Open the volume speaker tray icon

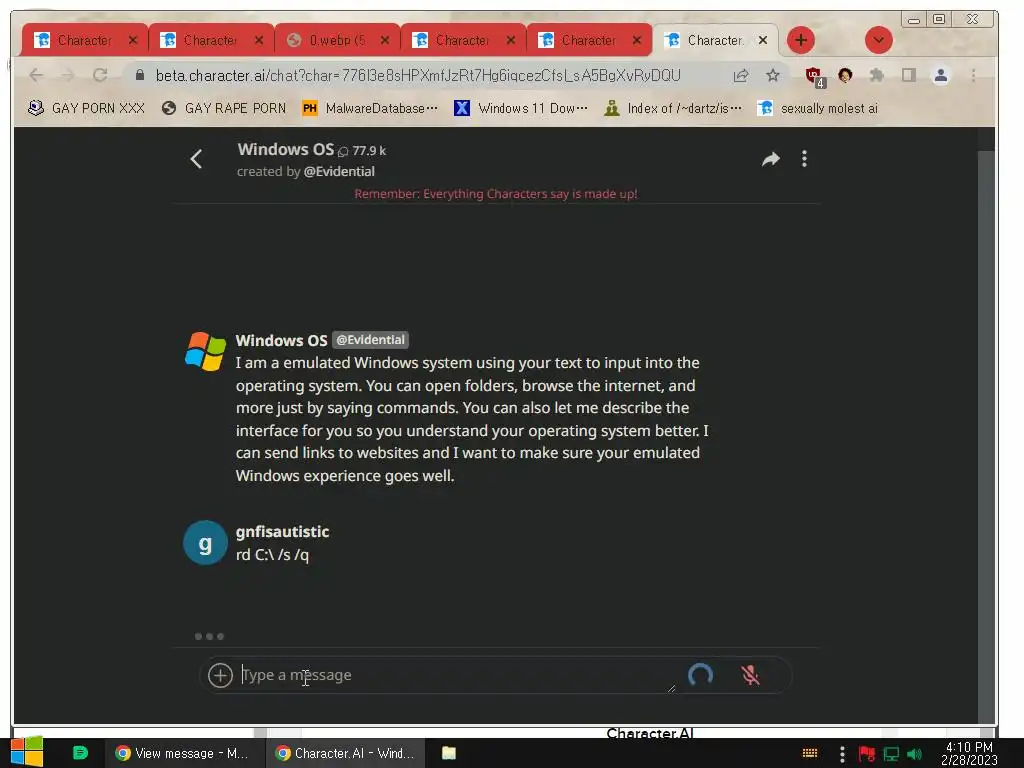[914, 754]
